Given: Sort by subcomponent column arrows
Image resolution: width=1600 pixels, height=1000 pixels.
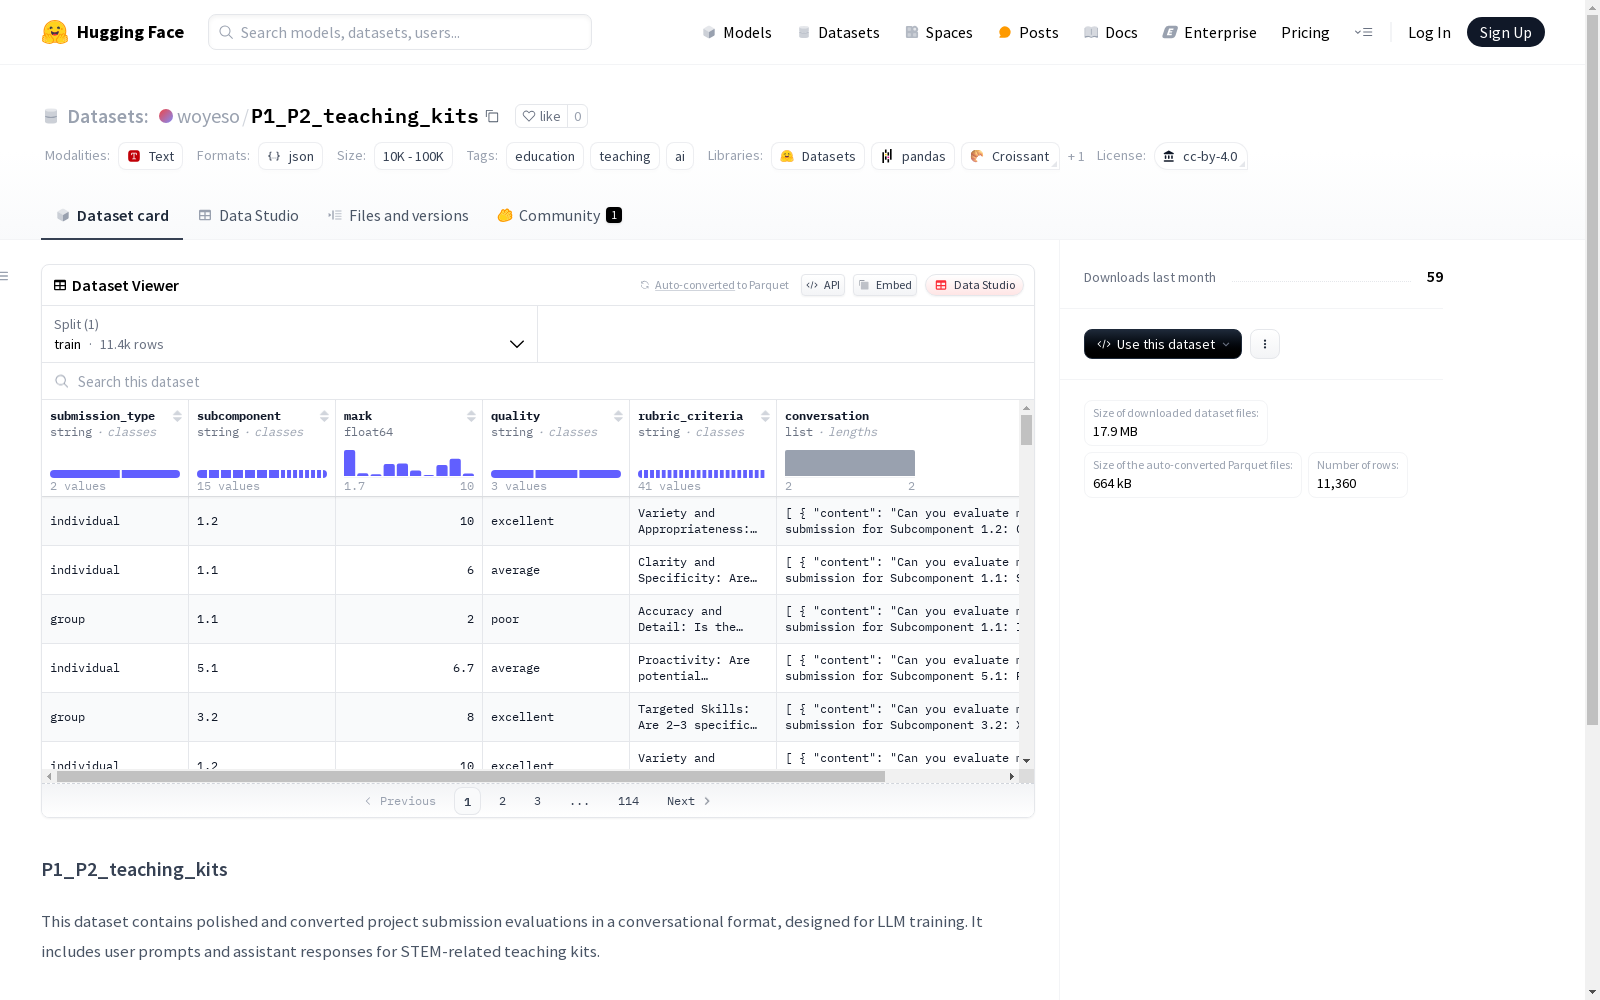Looking at the screenshot, I should pyautogui.click(x=324, y=416).
